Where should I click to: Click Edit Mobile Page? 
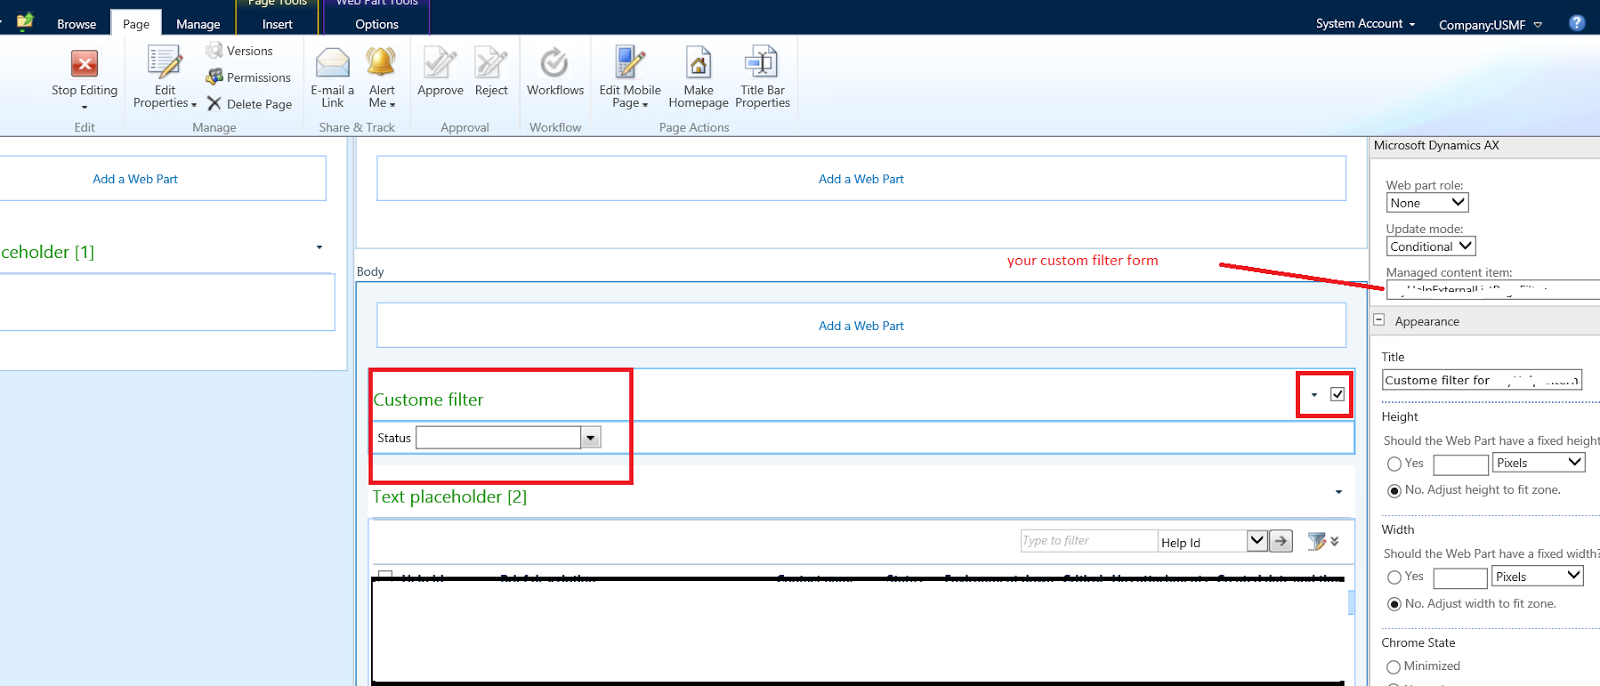[x=630, y=78]
